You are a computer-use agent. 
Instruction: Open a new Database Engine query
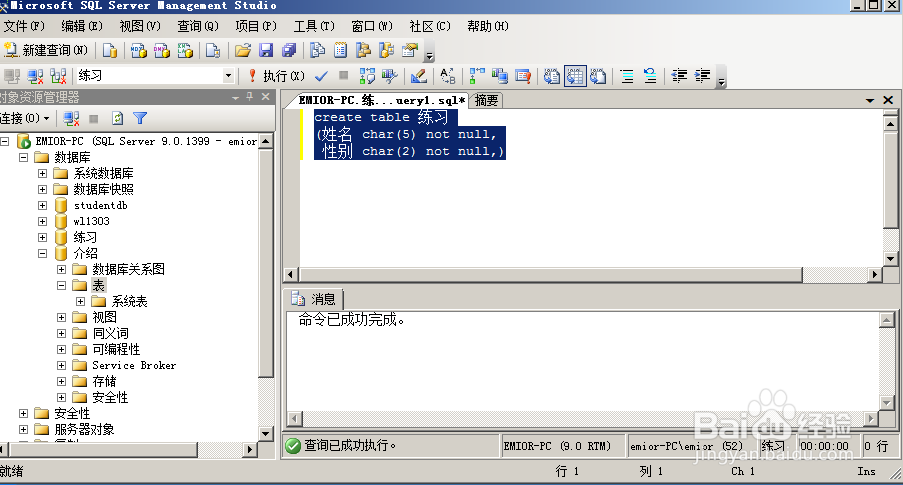(109, 51)
